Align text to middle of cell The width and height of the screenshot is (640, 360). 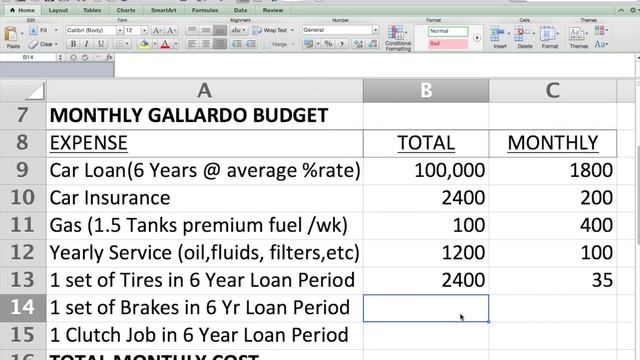click(206, 30)
